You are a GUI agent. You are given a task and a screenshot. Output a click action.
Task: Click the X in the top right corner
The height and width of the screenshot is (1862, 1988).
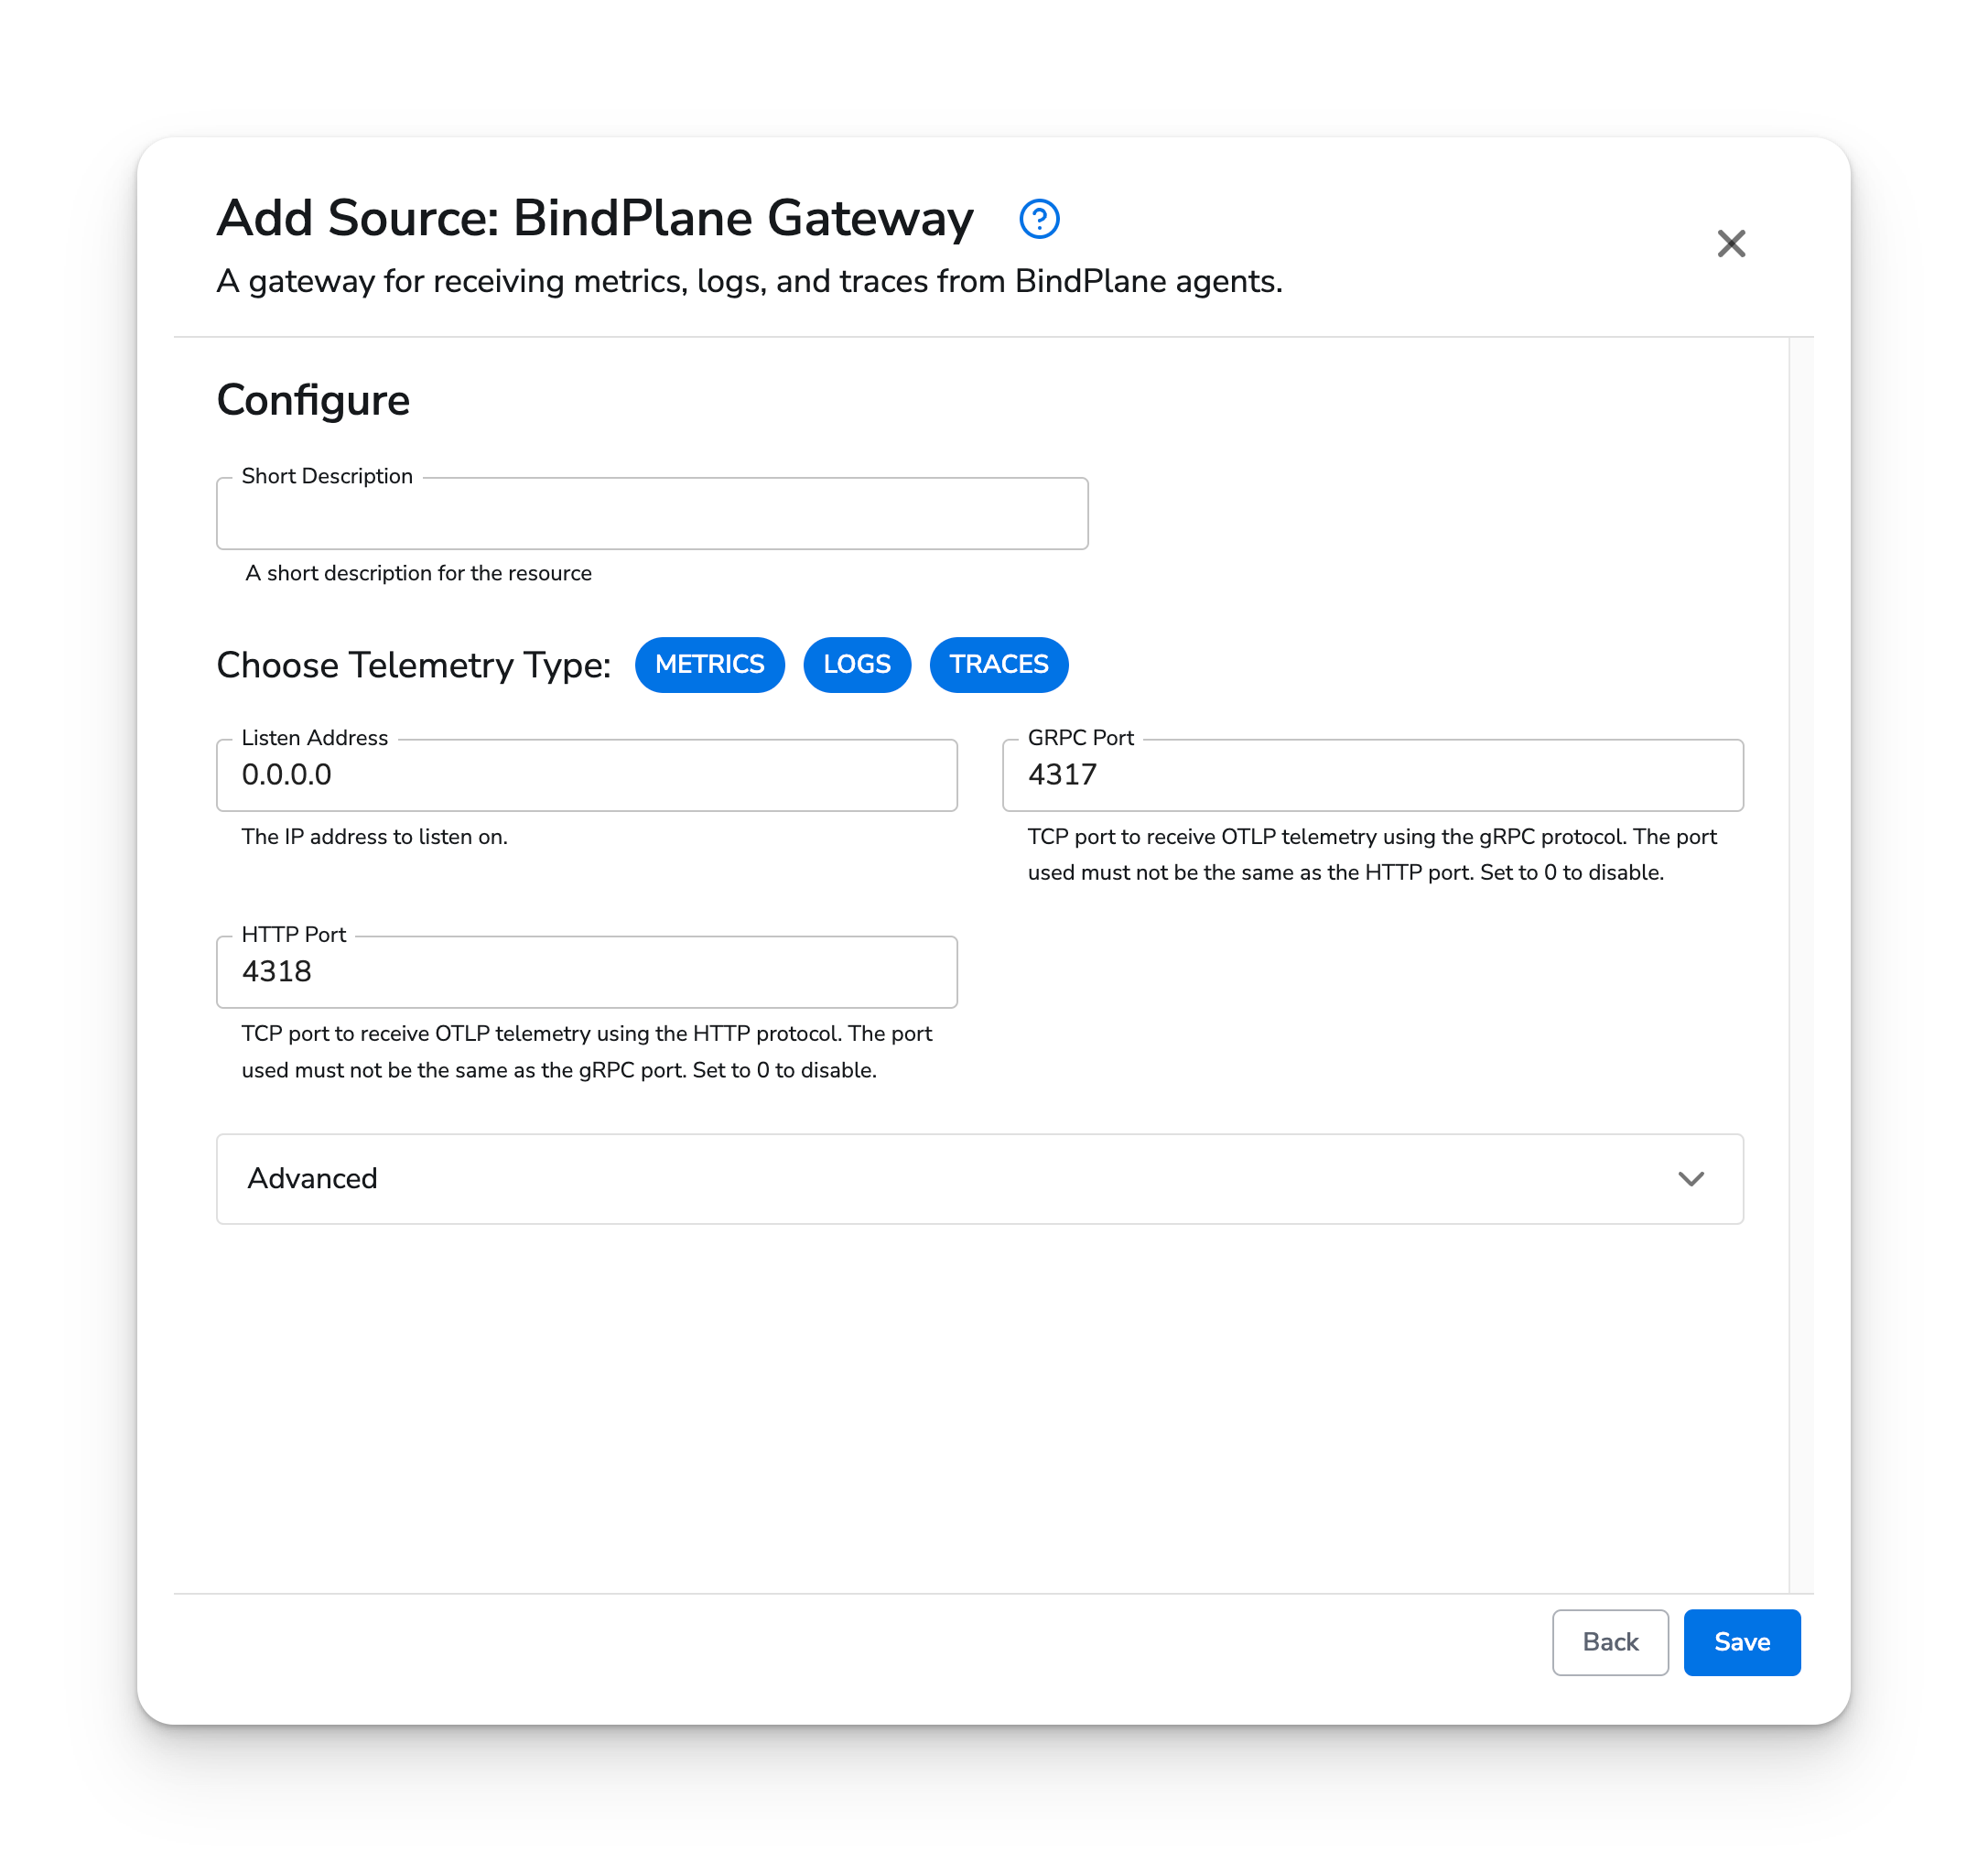point(1732,243)
